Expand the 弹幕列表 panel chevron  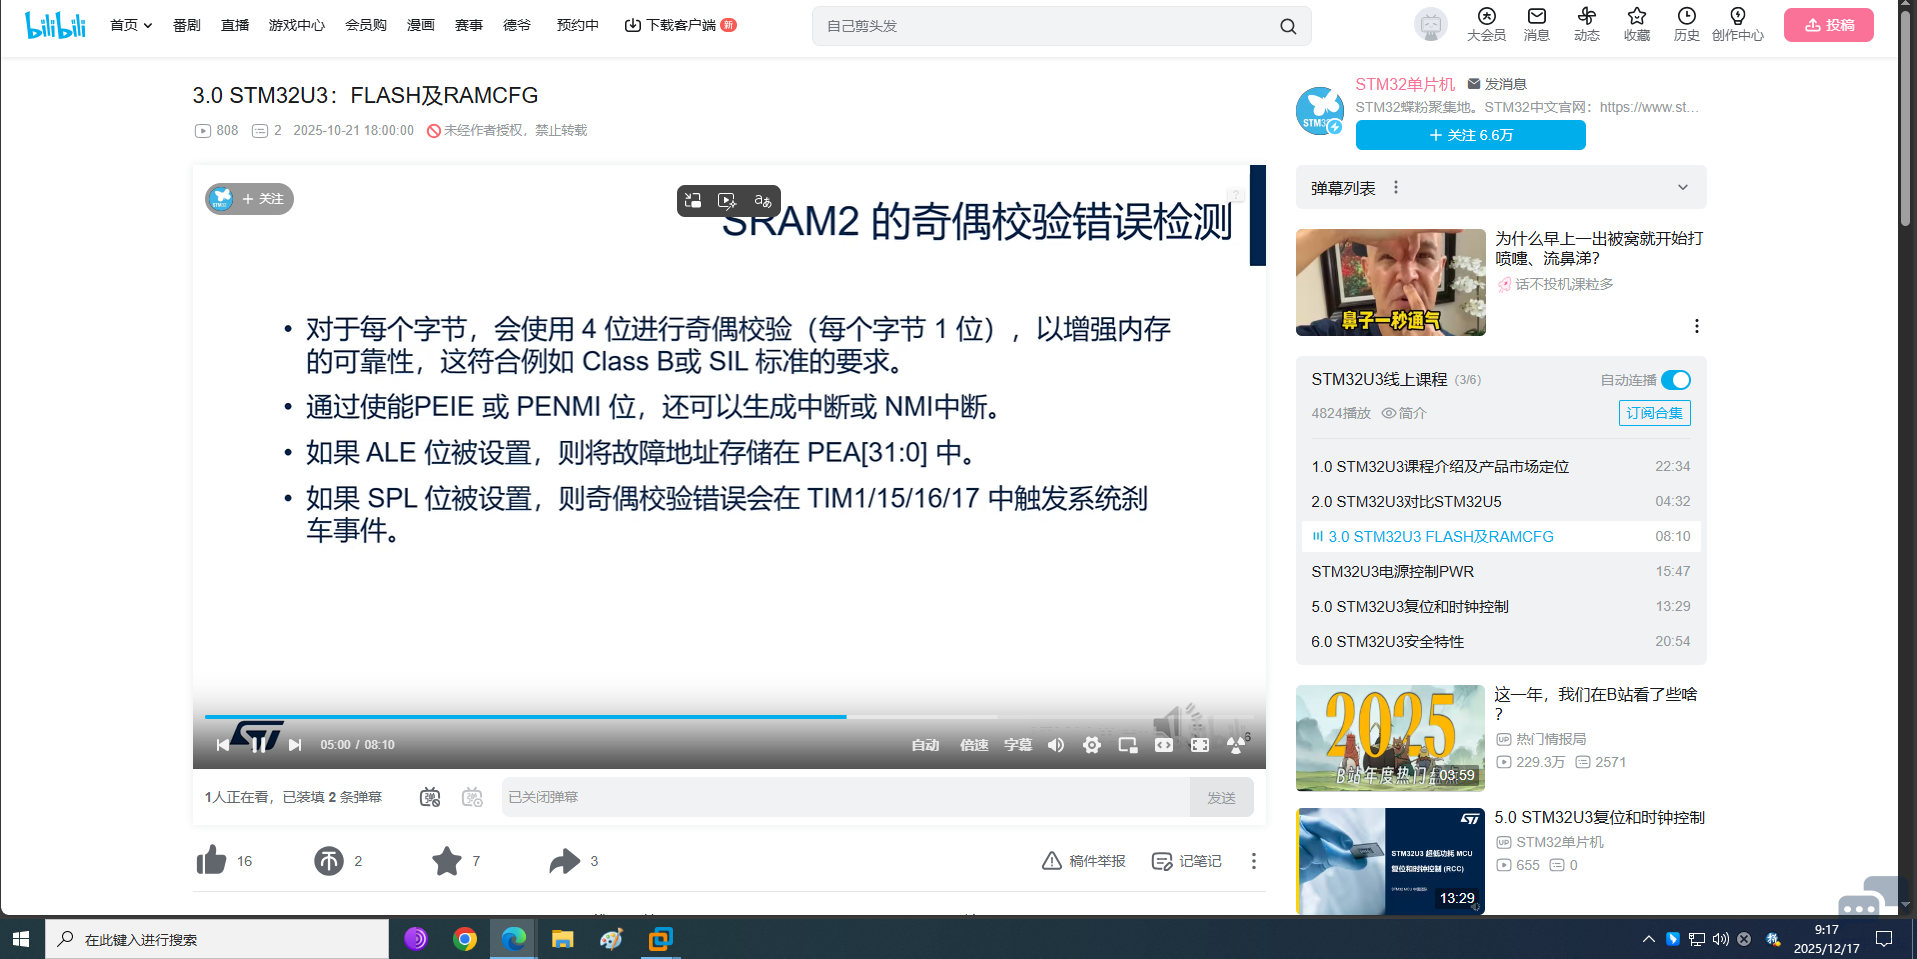pyautogui.click(x=1683, y=188)
